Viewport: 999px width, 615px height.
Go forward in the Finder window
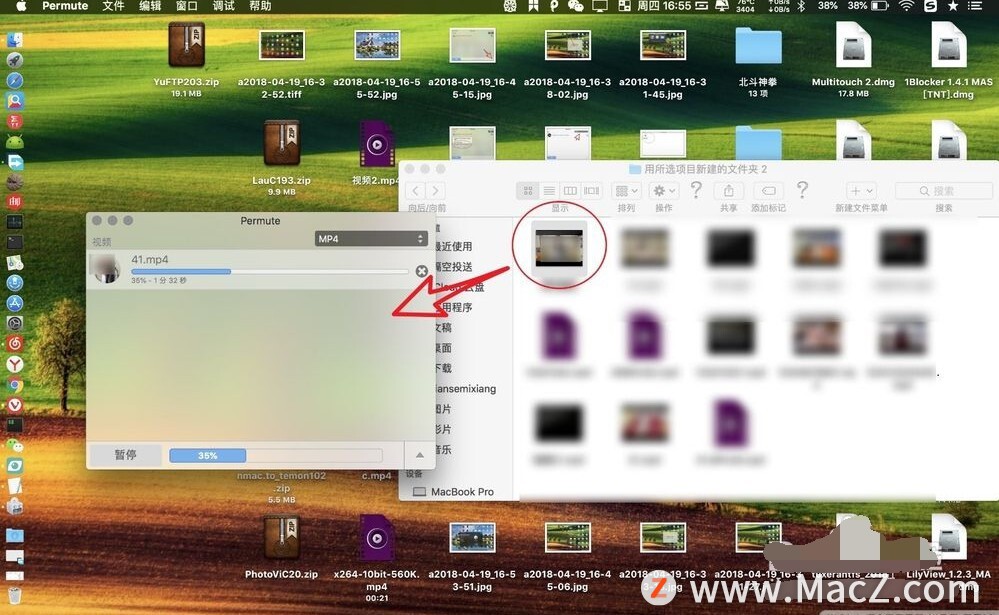click(436, 191)
